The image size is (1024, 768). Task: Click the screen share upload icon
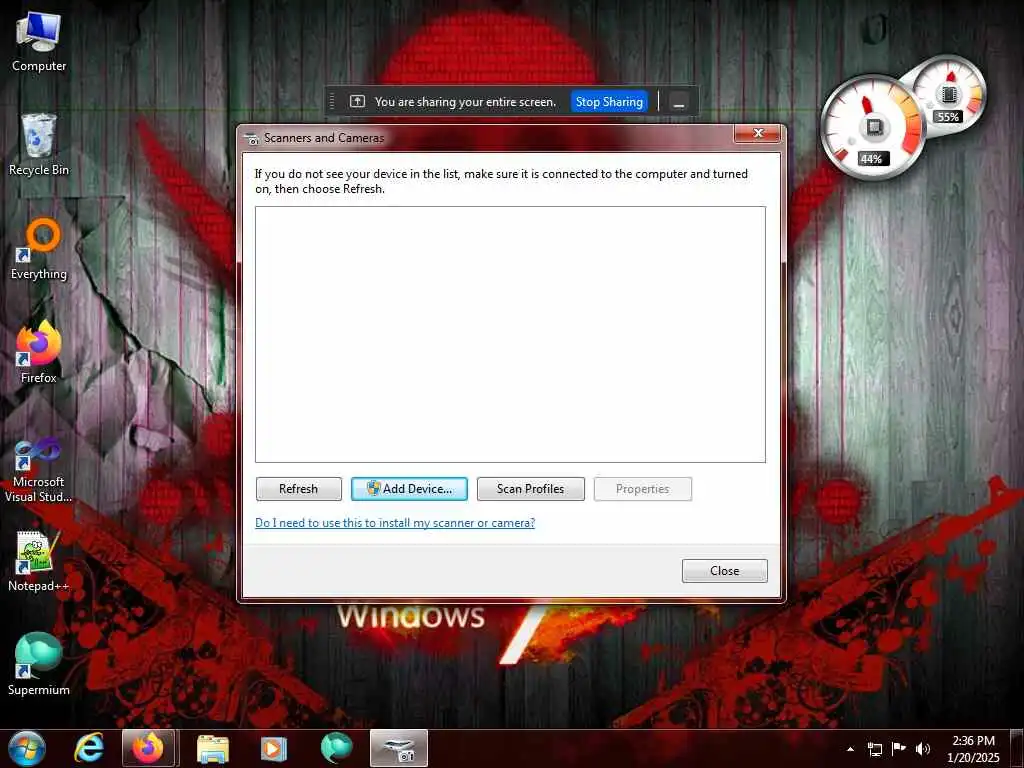coord(357,101)
